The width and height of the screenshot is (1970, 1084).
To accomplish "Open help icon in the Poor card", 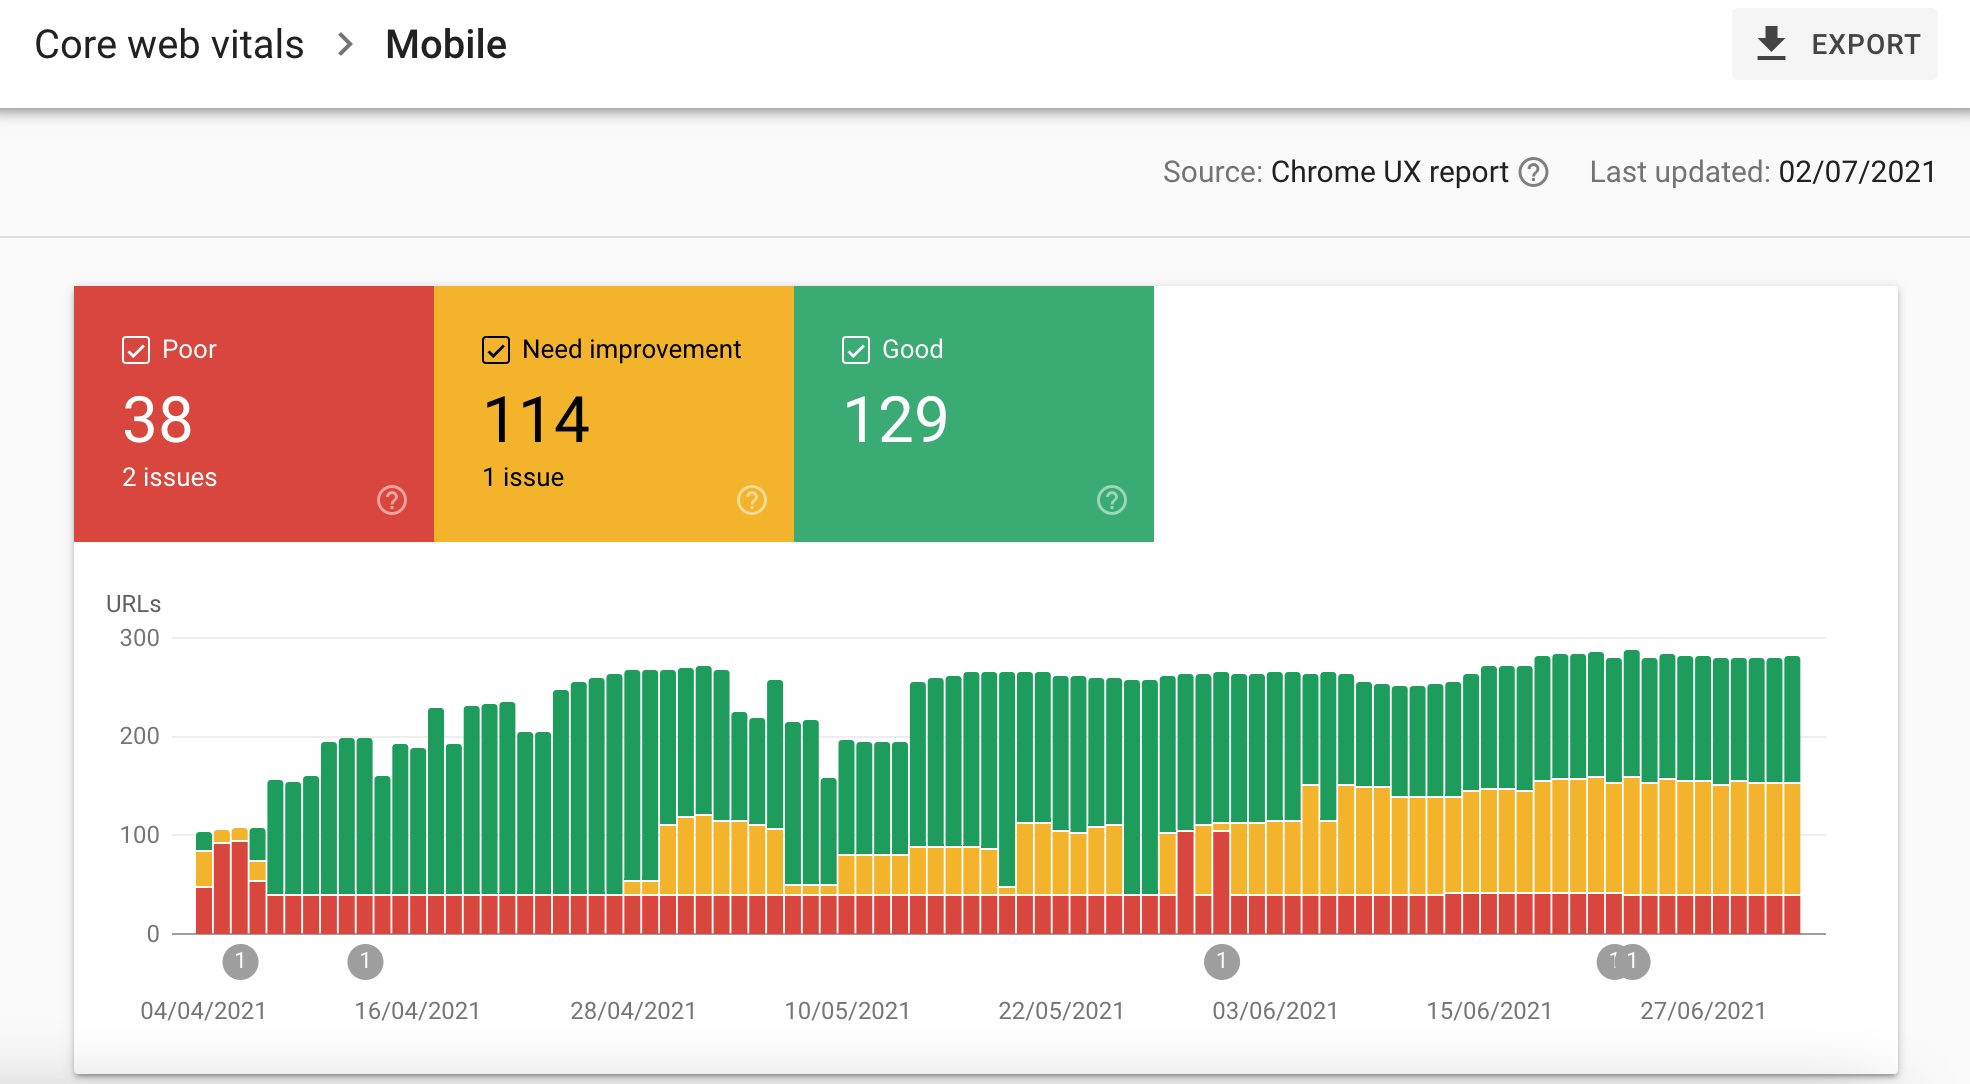I will pyautogui.click(x=391, y=500).
